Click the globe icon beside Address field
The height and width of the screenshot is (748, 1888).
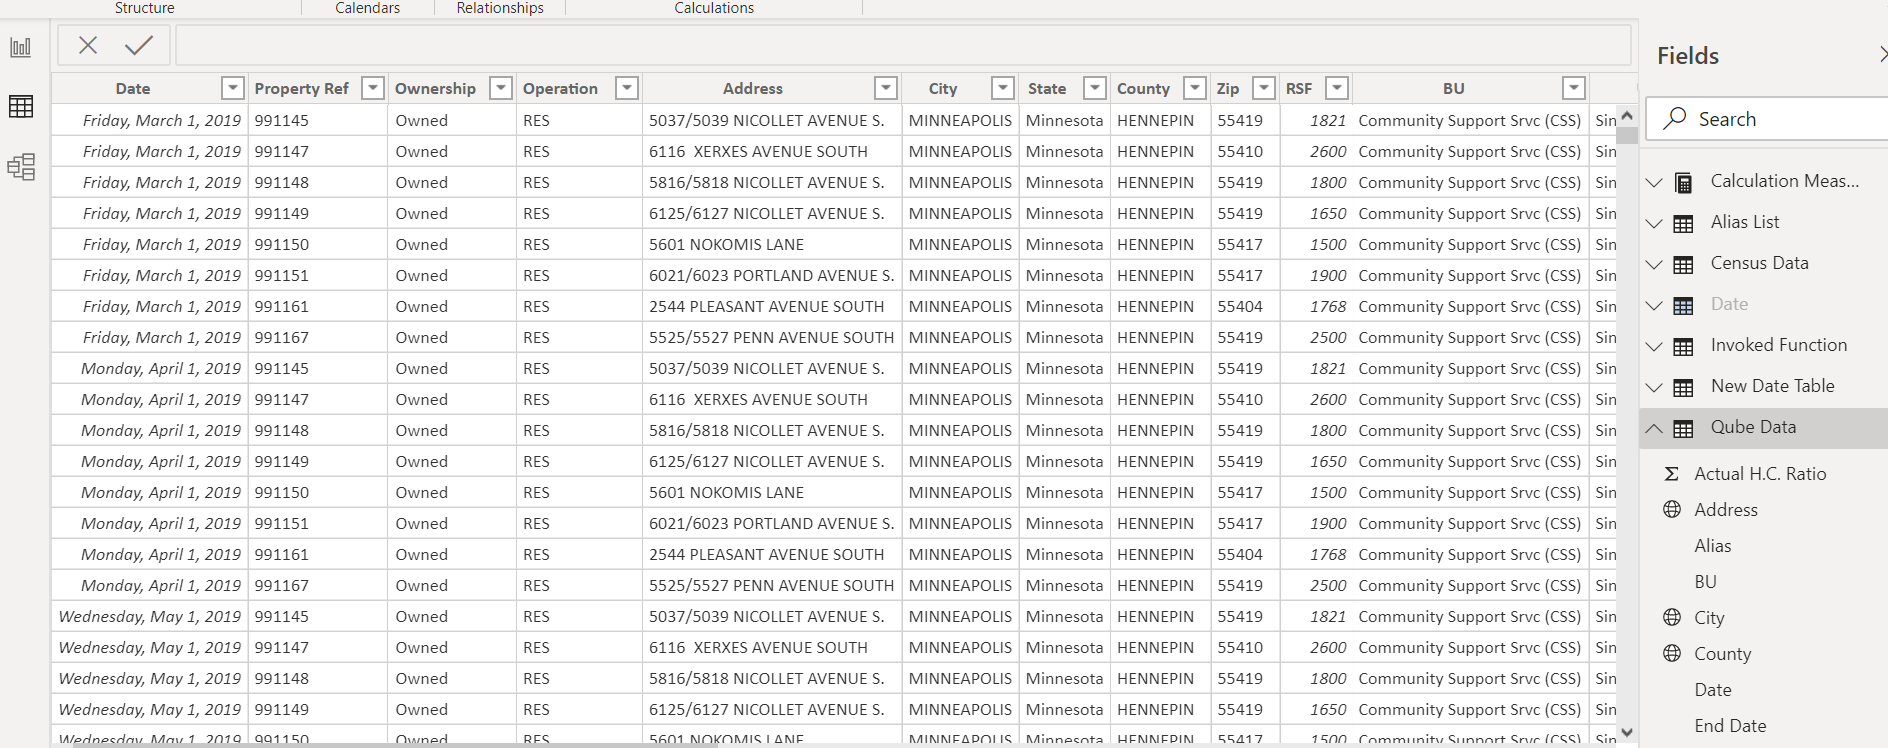(x=1672, y=510)
